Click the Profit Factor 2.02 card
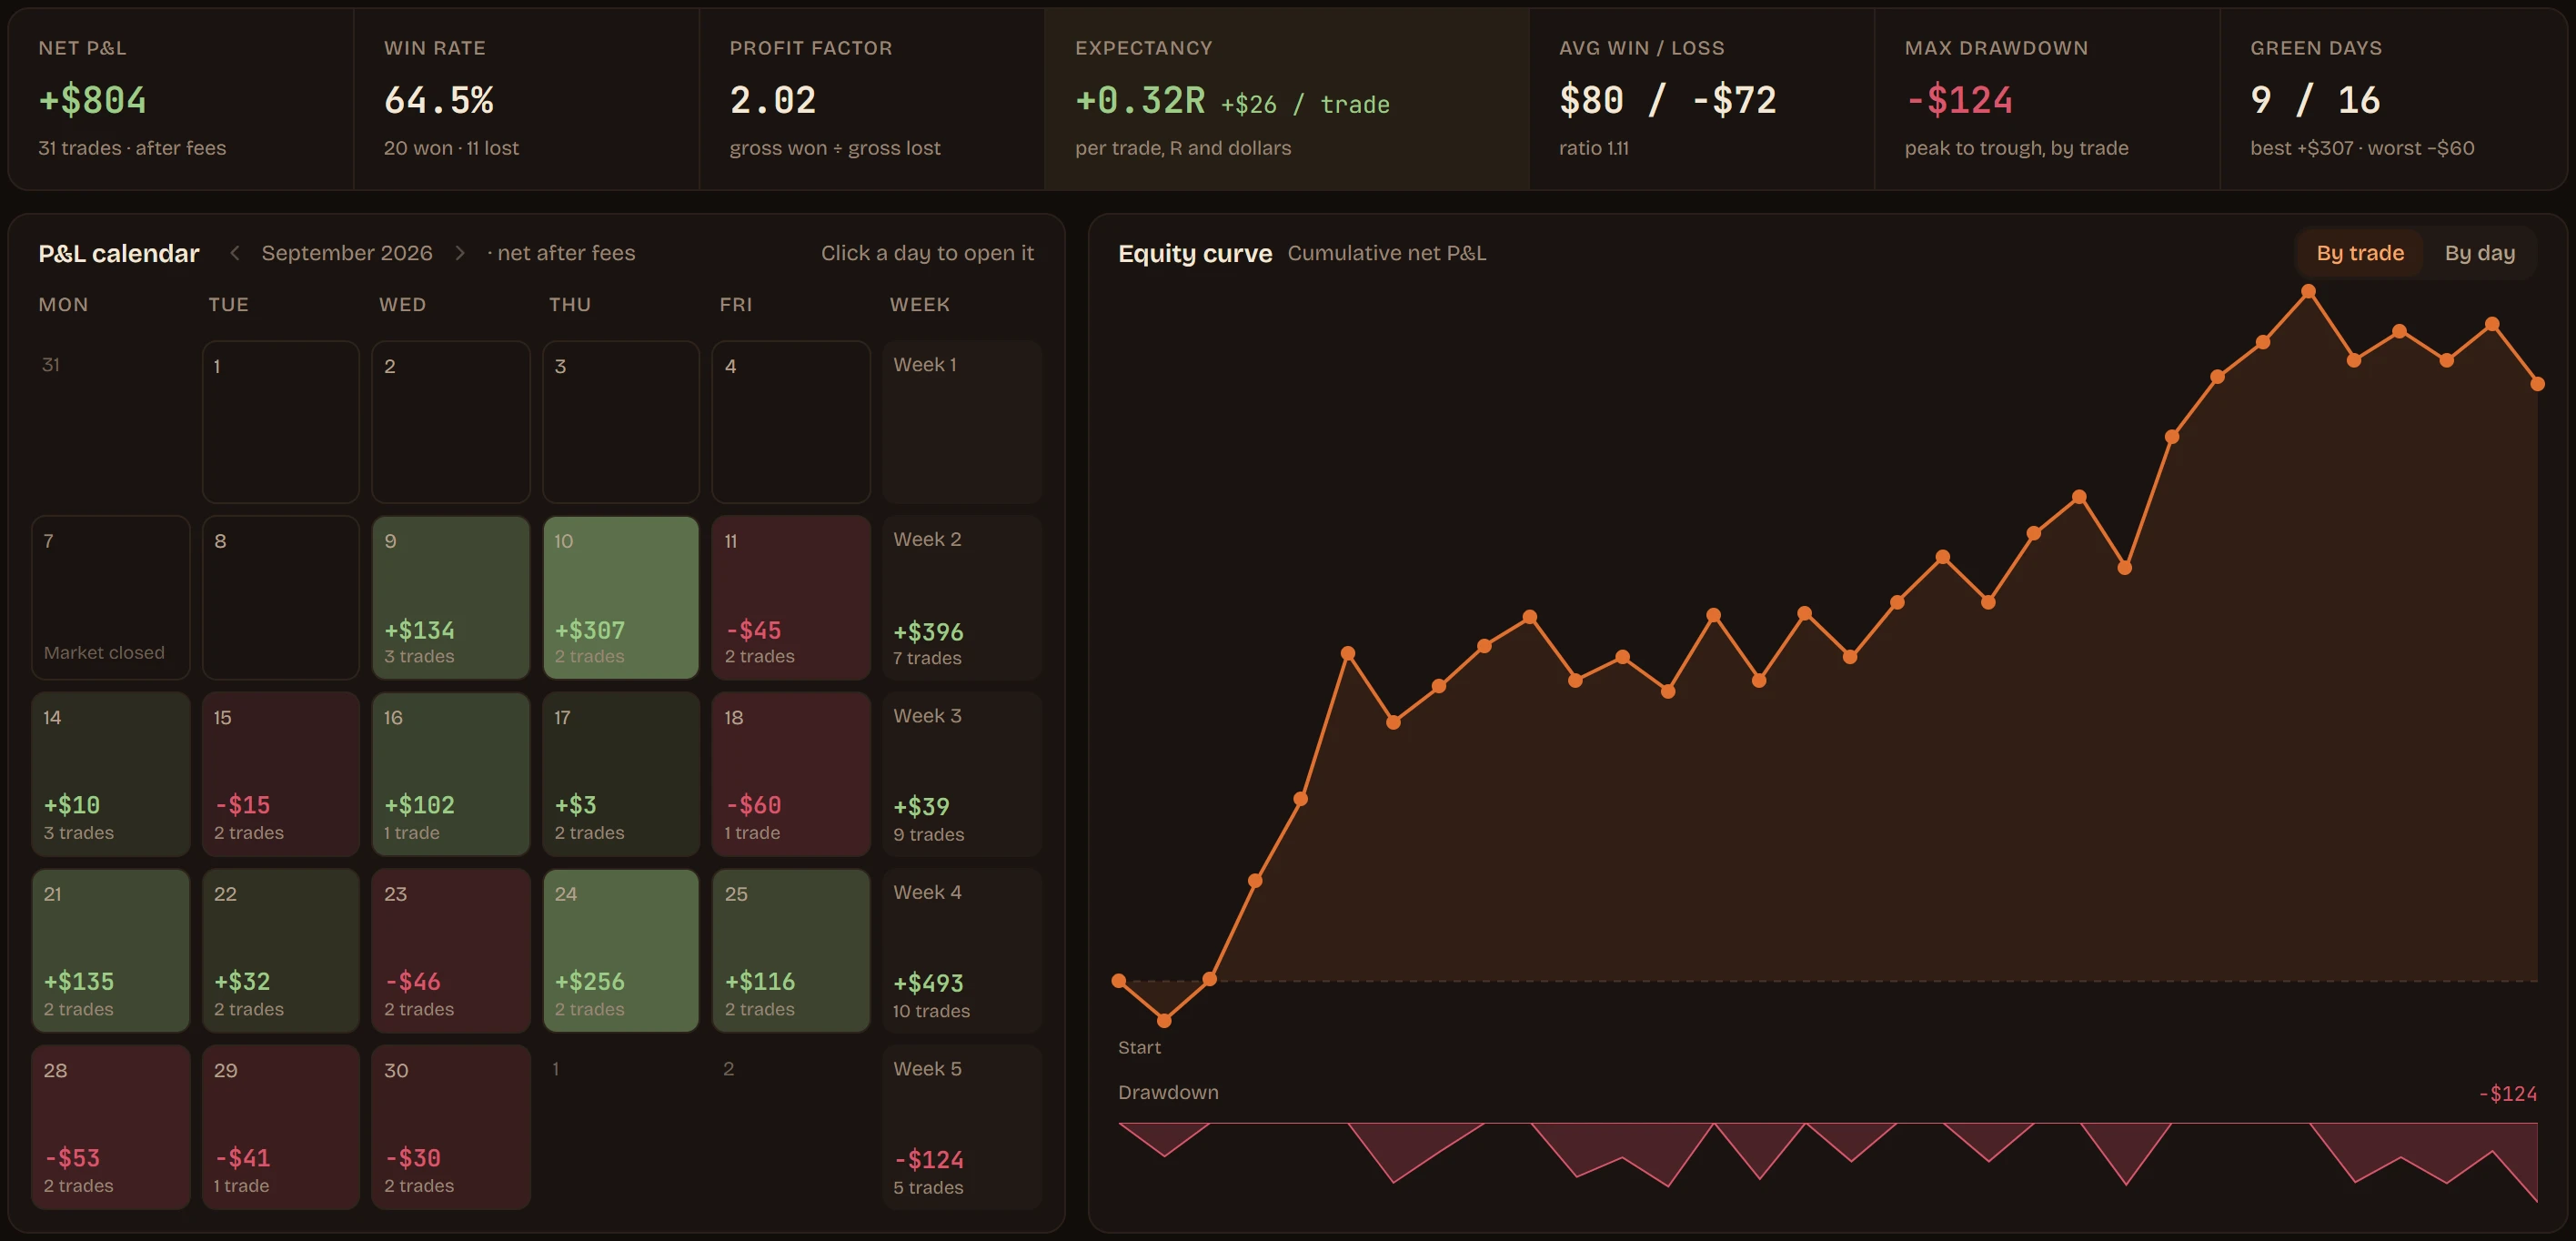Image resolution: width=2576 pixels, height=1241 pixels. 872,99
